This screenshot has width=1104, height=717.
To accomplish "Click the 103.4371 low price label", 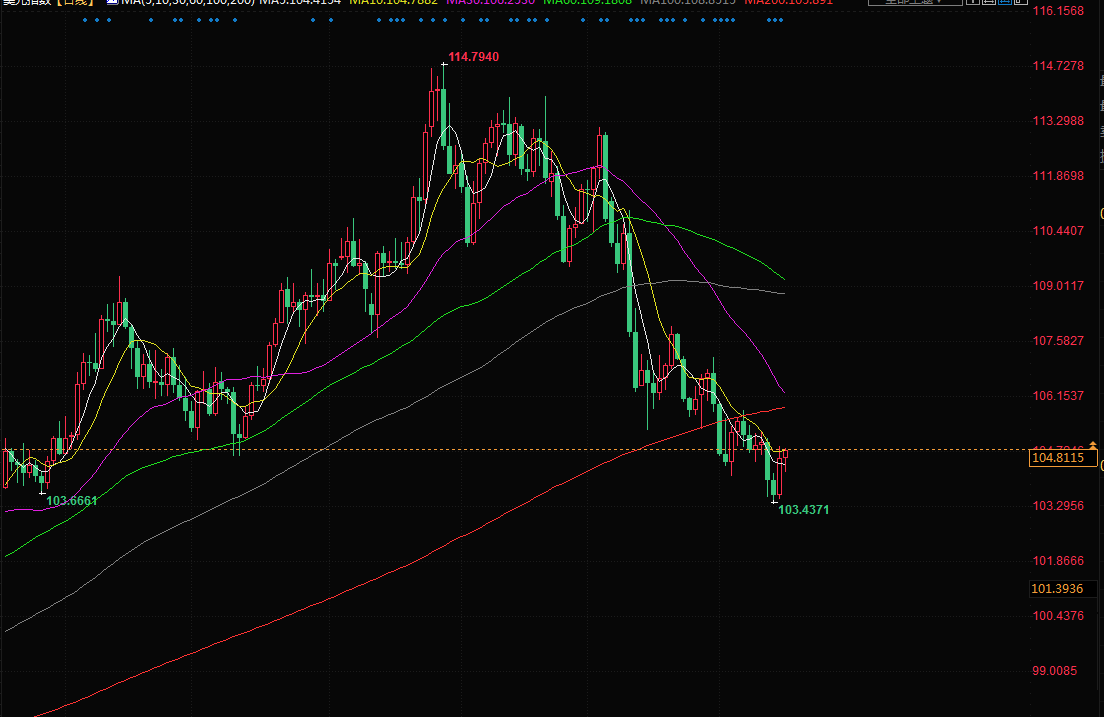I will pos(803,510).
